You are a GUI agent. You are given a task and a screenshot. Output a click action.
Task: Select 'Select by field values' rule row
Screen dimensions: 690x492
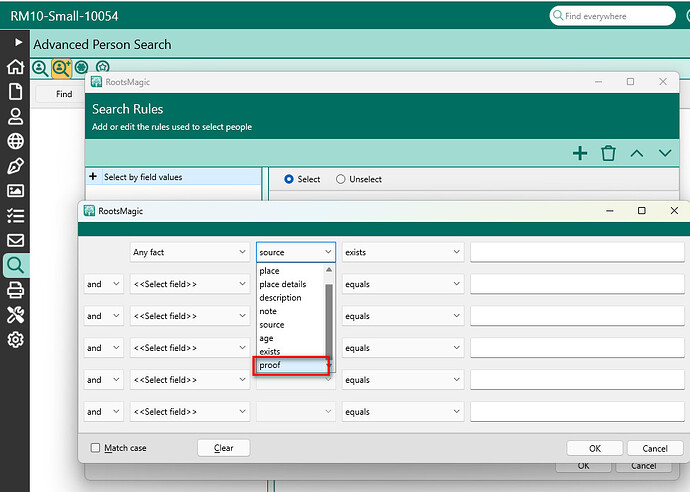pyautogui.click(x=173, y=177)
